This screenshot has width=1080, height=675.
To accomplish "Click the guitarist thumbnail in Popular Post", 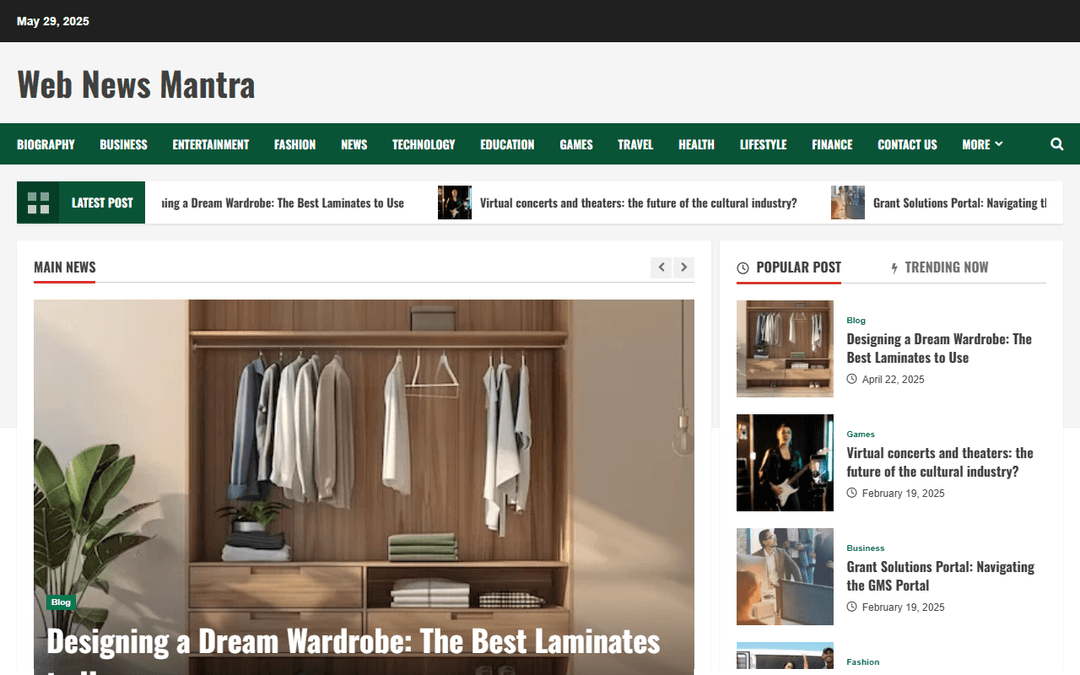I will [785, 462].
